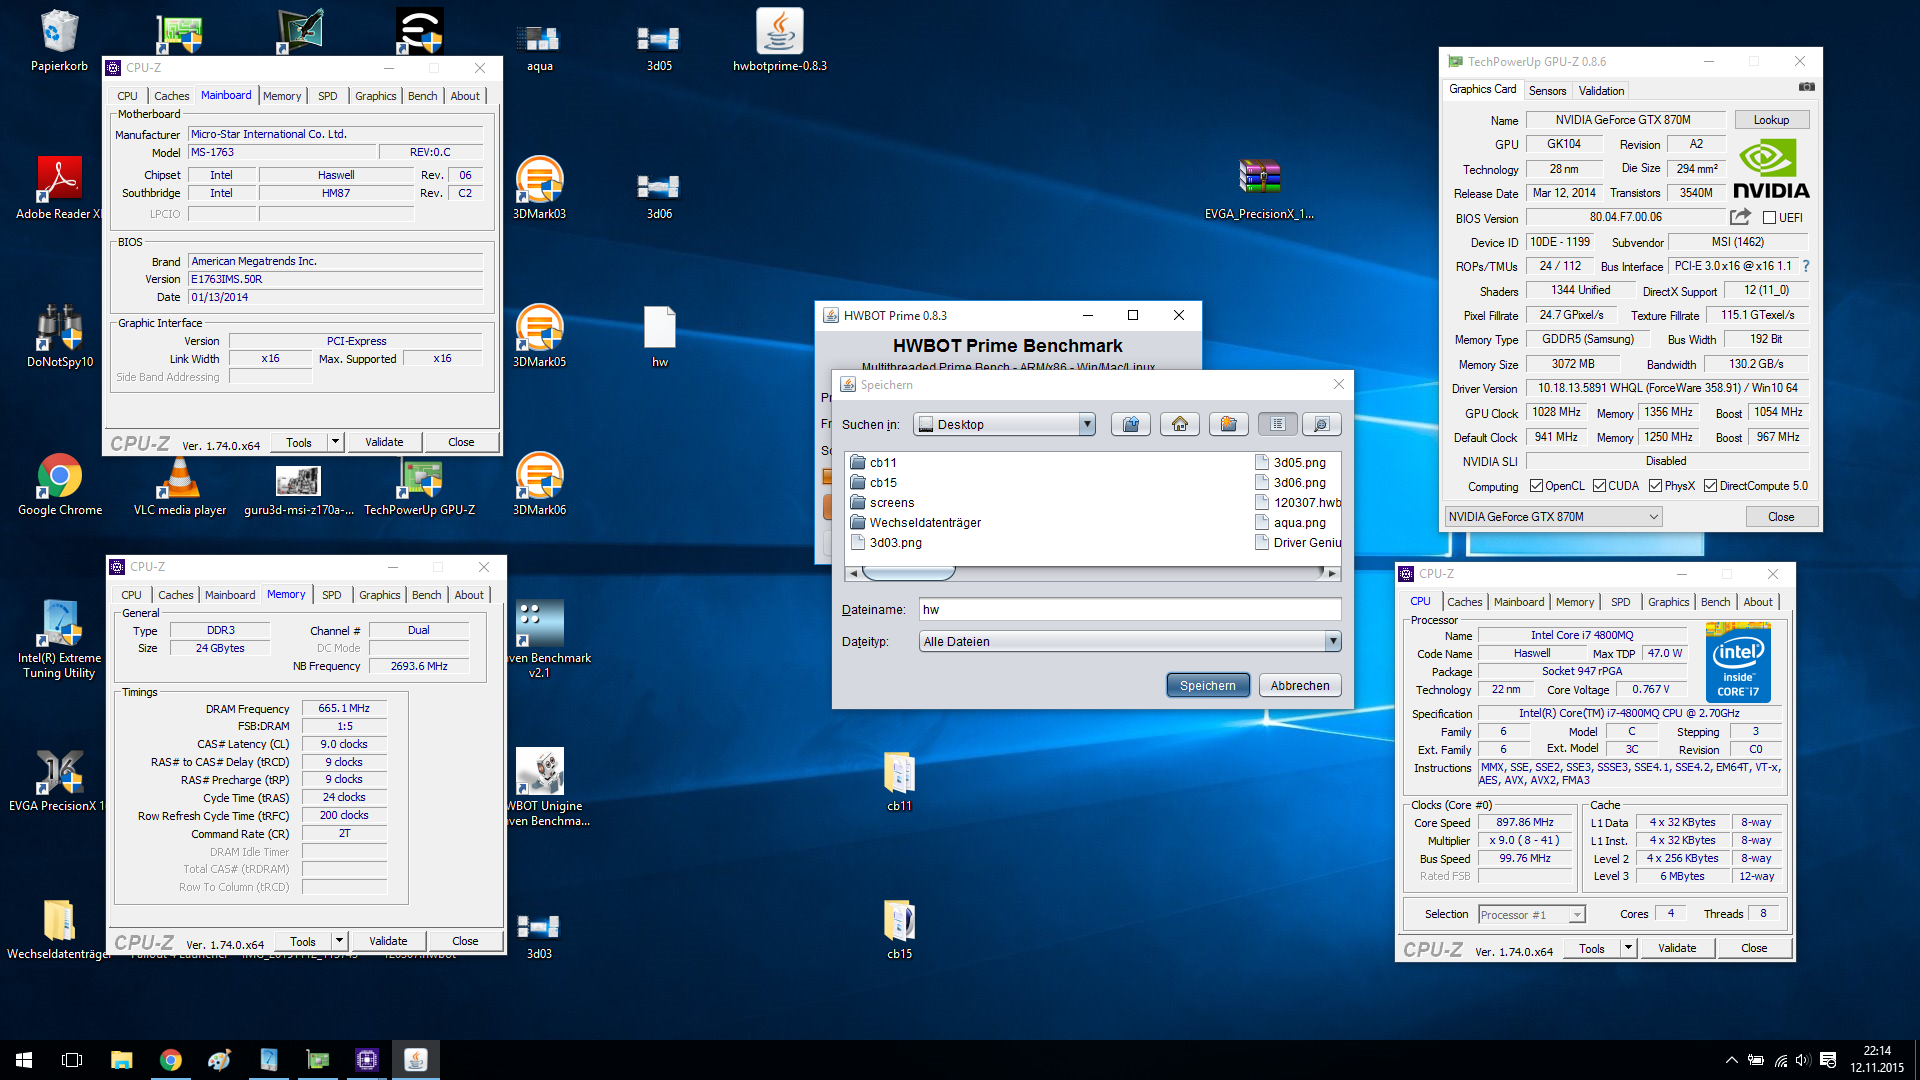Click Validate in CPU-Z Mainboard window
1920x1080 pixels.
tap(384, 442)
